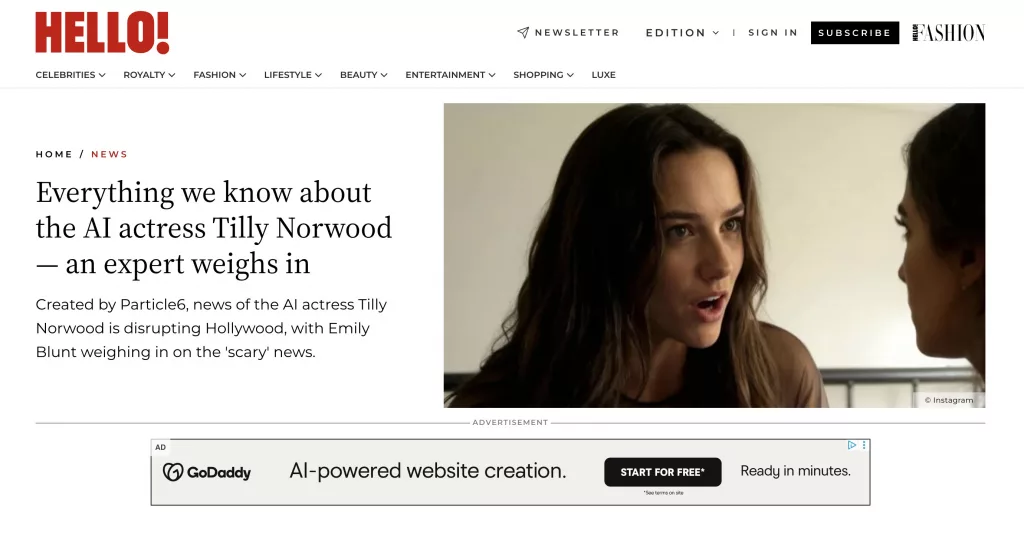Open the Fashion navigation menu
The height and width of the screenshot is (533, 1024).
[x=219, y=75]
